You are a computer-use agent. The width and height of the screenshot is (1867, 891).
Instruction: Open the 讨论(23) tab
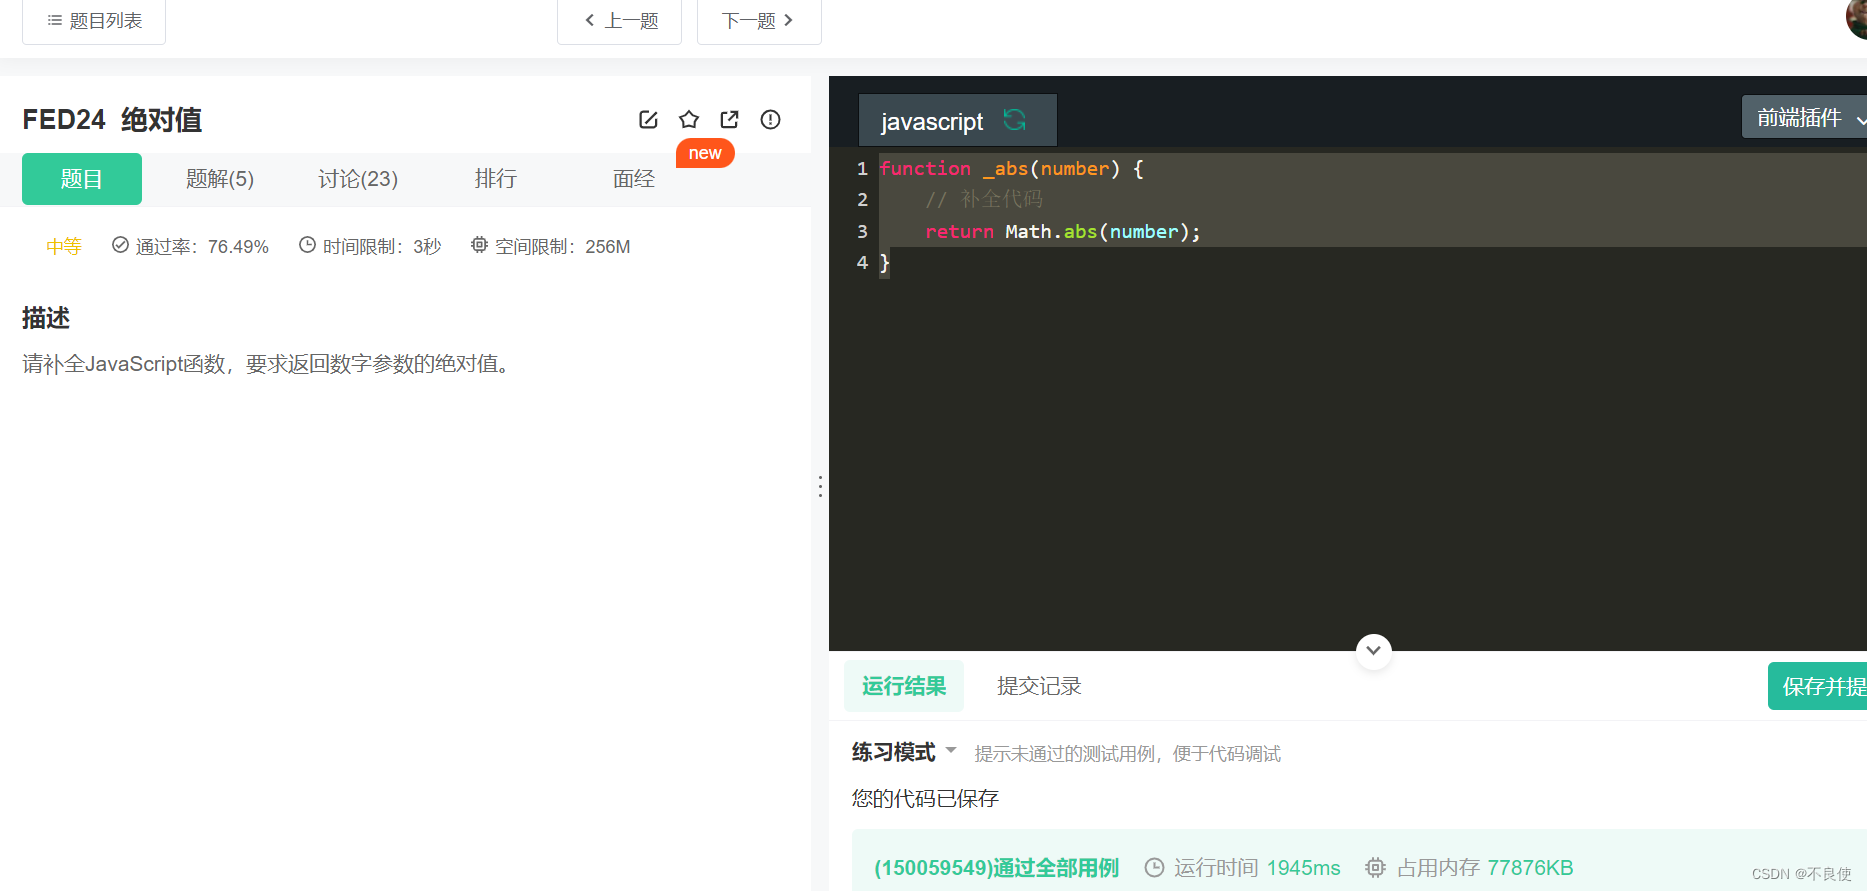click(358, 179)
